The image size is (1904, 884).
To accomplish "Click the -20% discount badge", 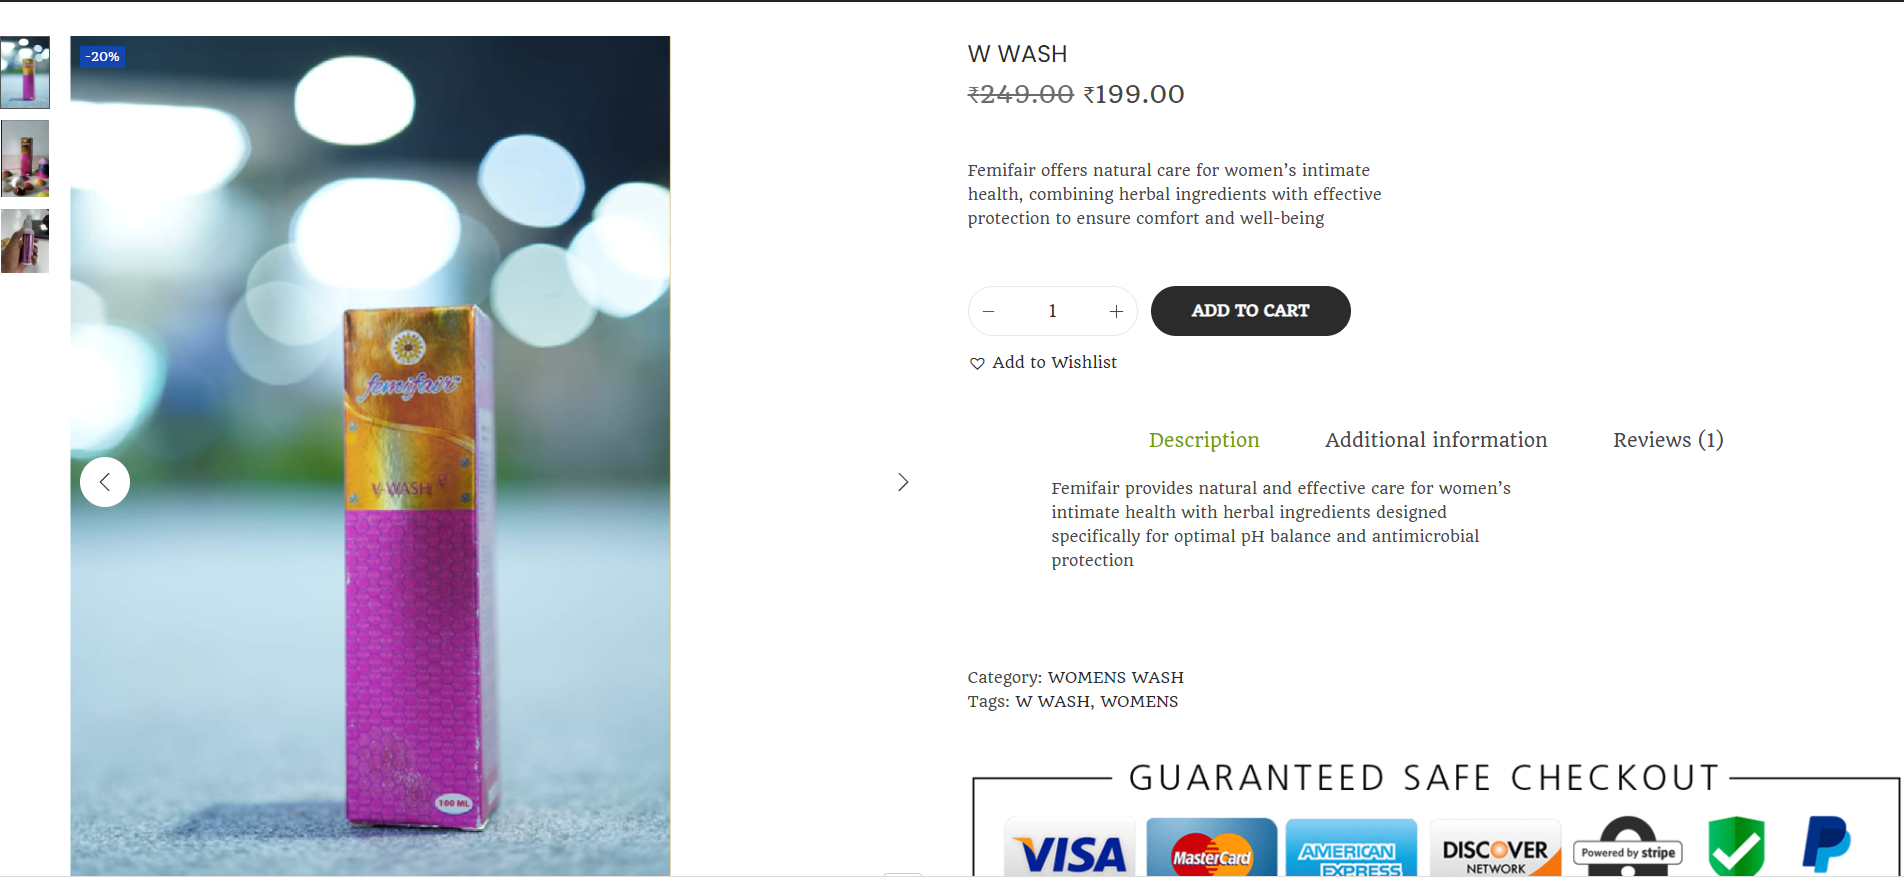I will point(102,57).
